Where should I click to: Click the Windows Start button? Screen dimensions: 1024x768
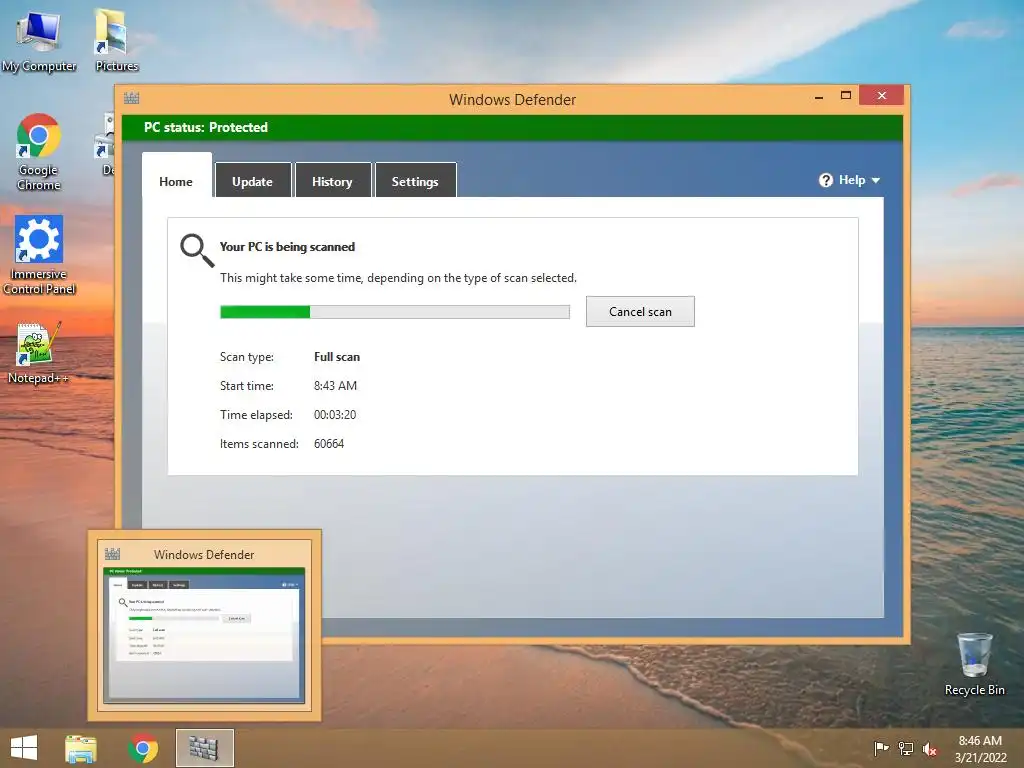tap(24, 748)
